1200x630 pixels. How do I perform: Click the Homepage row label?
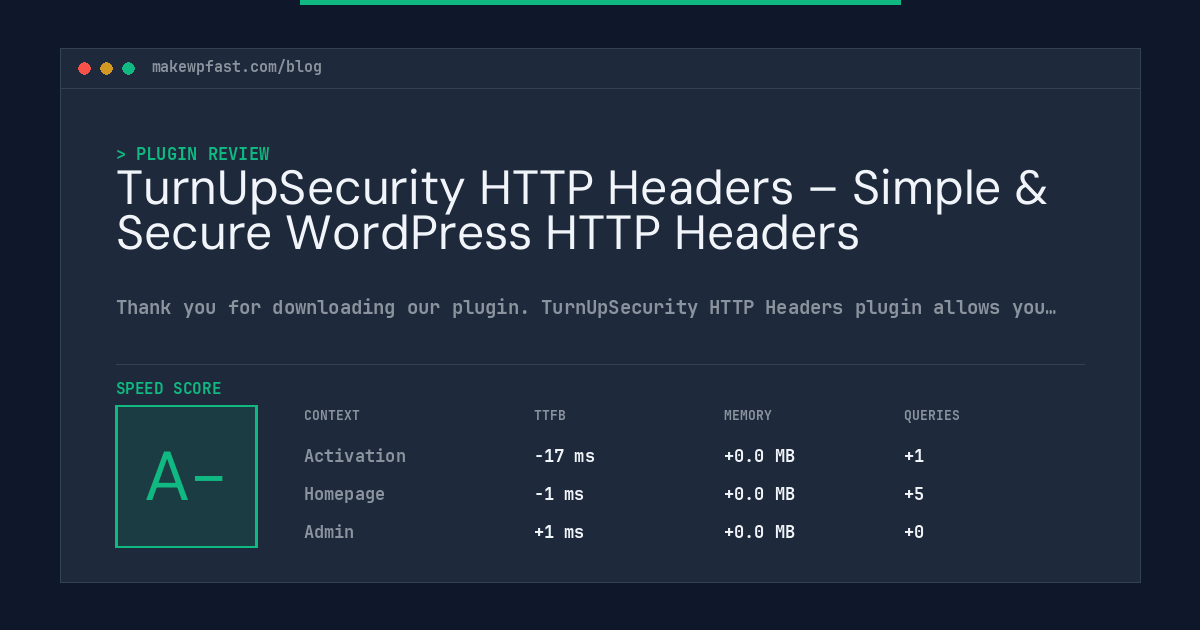pos(344,494)
